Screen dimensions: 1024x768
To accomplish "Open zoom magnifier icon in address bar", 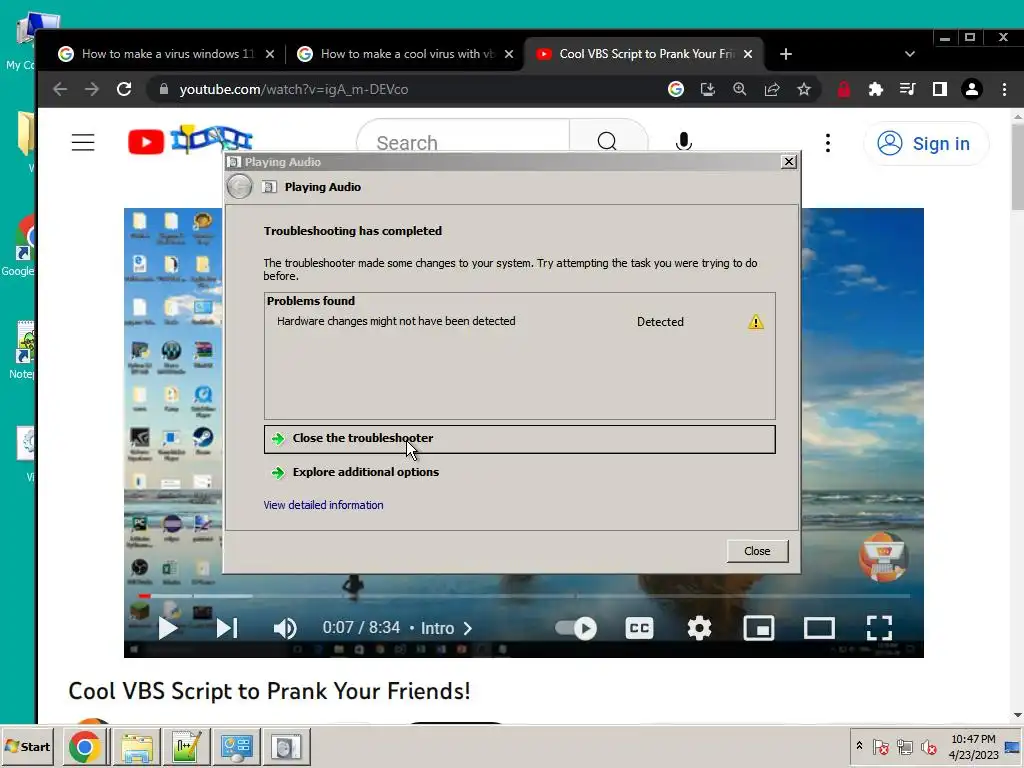I will (x=740, y=89).
